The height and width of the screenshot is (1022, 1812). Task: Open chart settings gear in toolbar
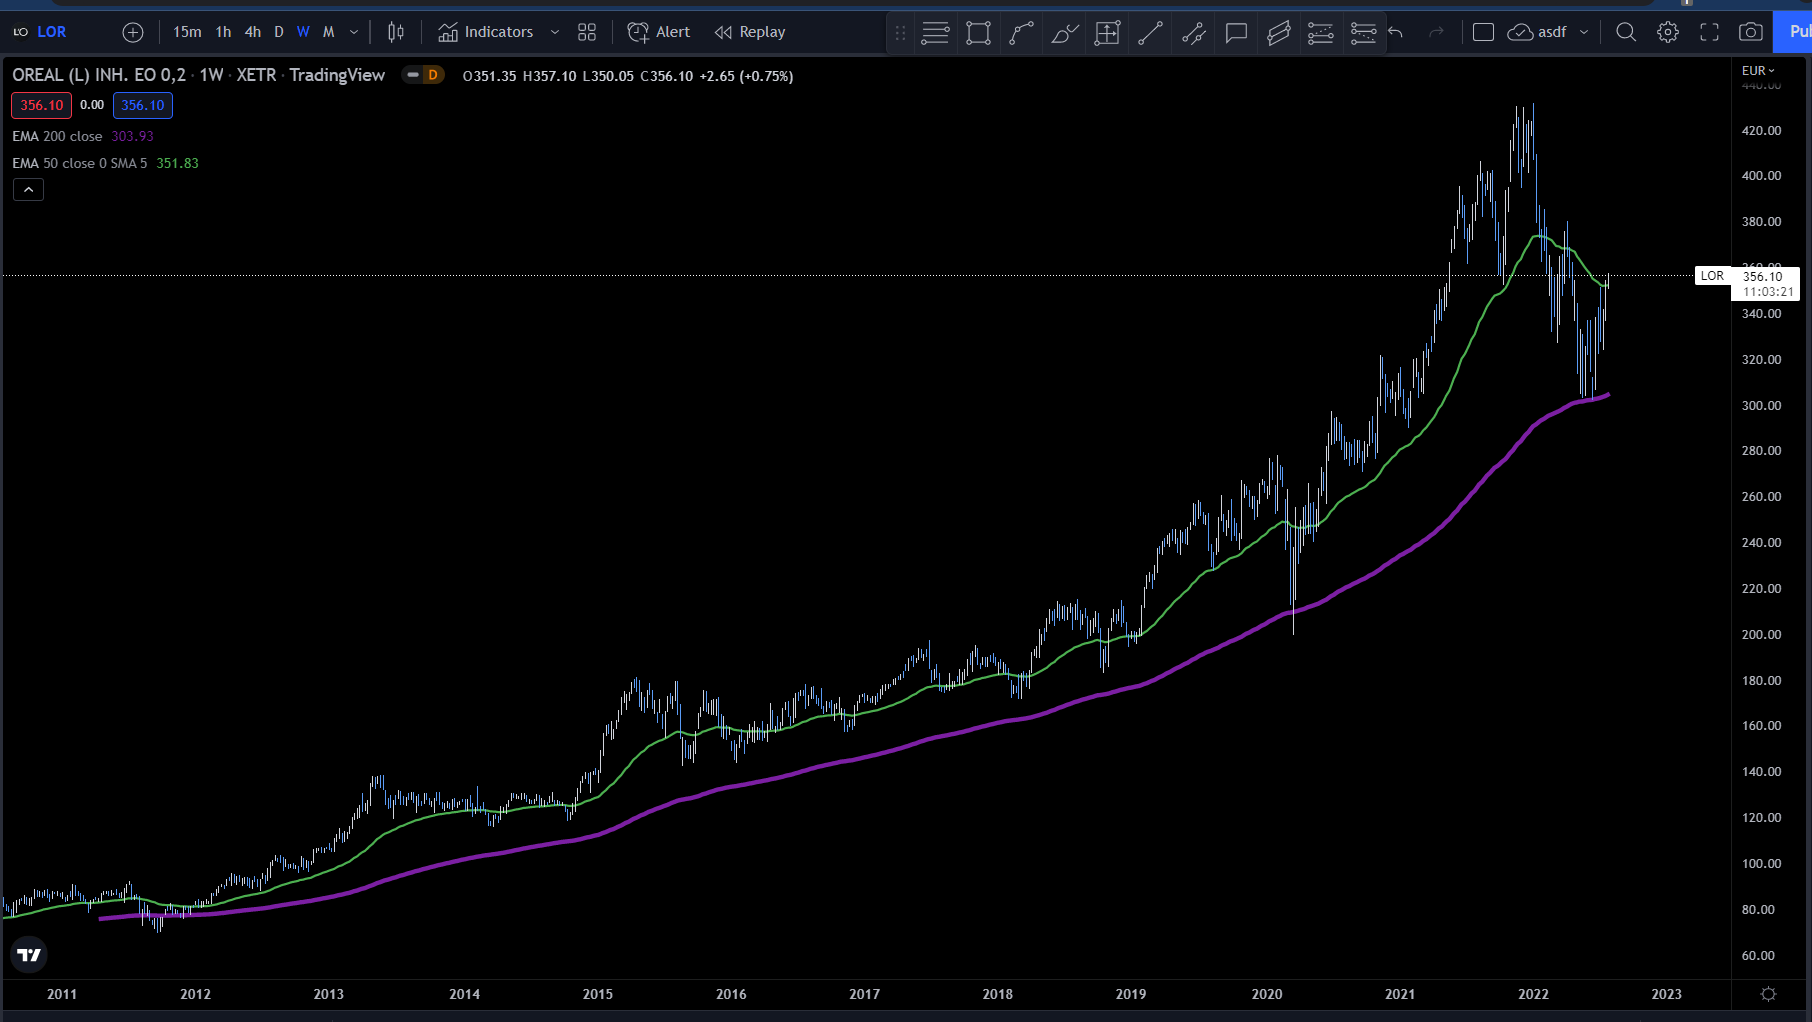pos(1667,32)
